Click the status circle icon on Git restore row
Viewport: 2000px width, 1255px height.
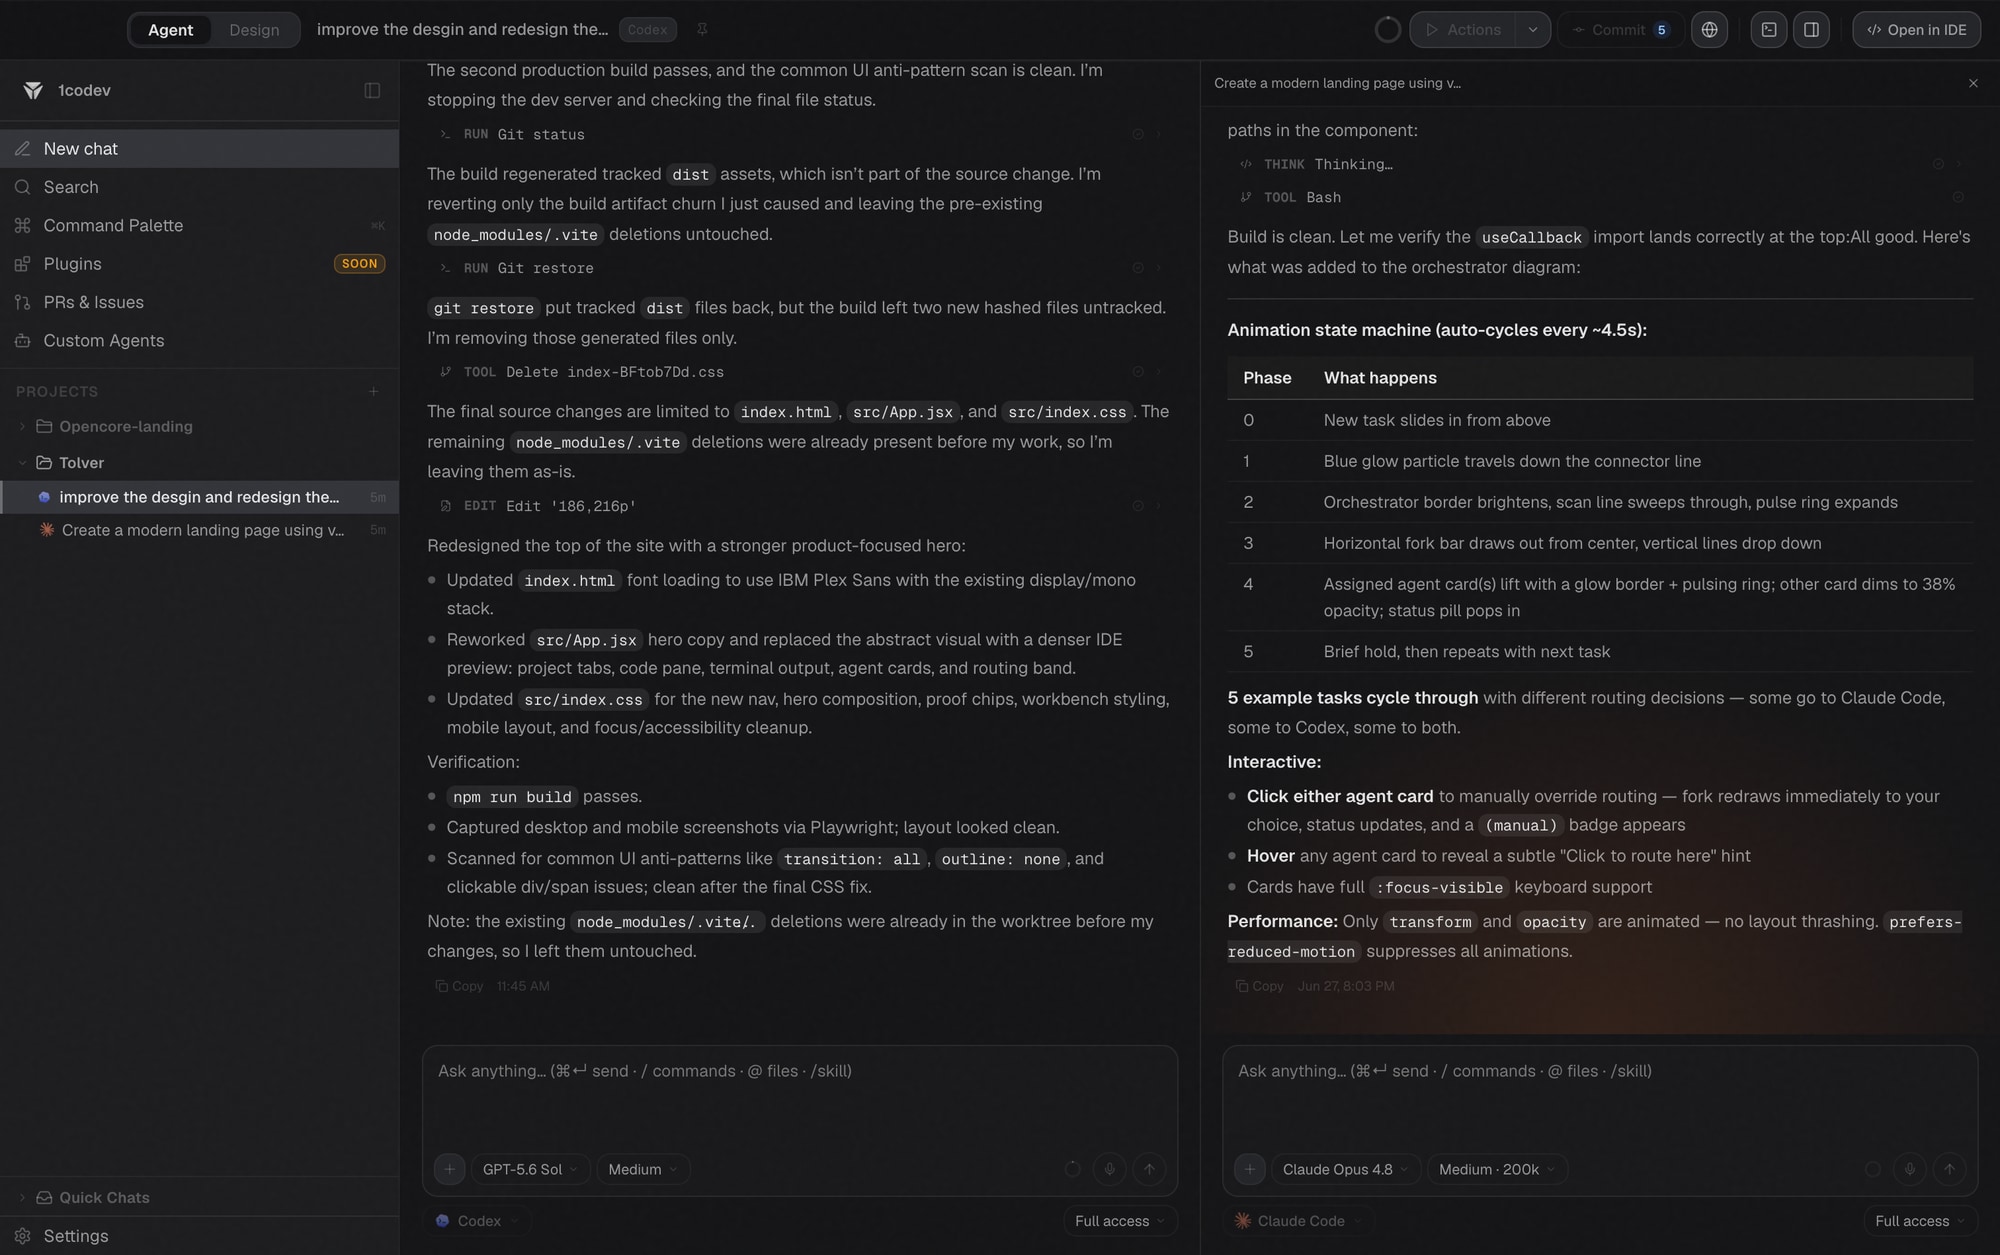tap(1138, 268)
